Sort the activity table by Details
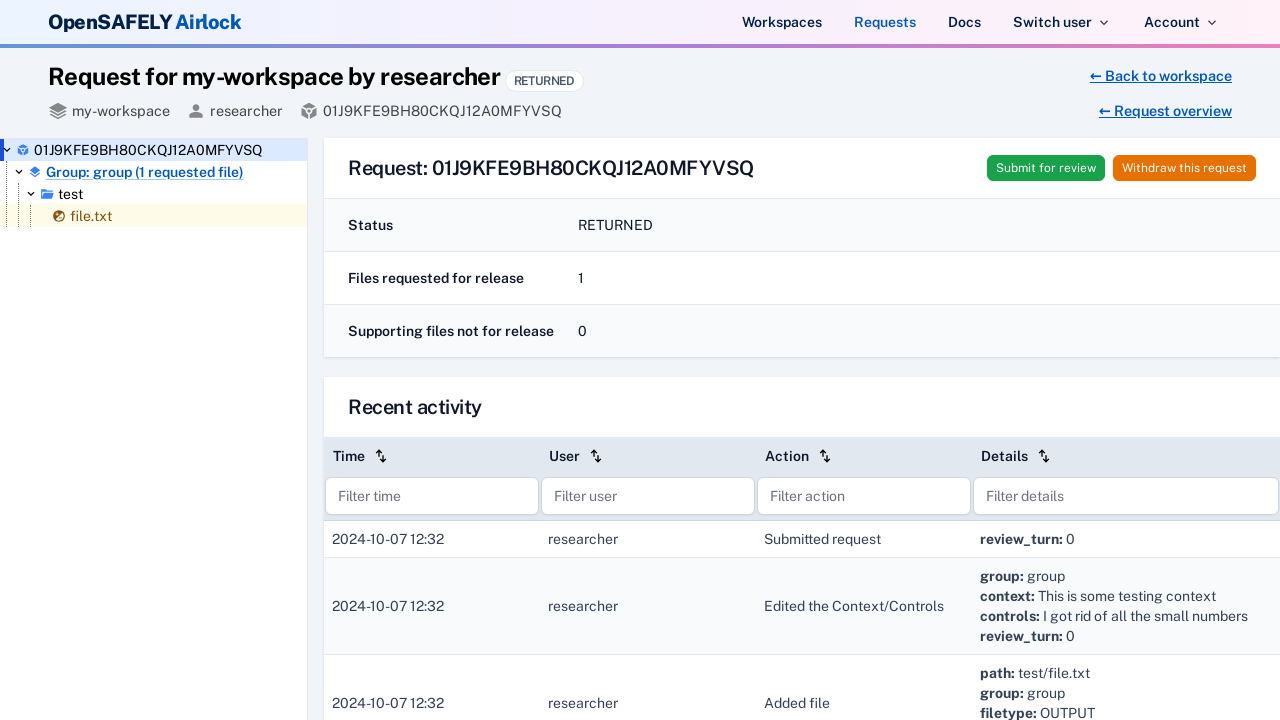Screen dimensions: 1280x720 point(1044,456)
